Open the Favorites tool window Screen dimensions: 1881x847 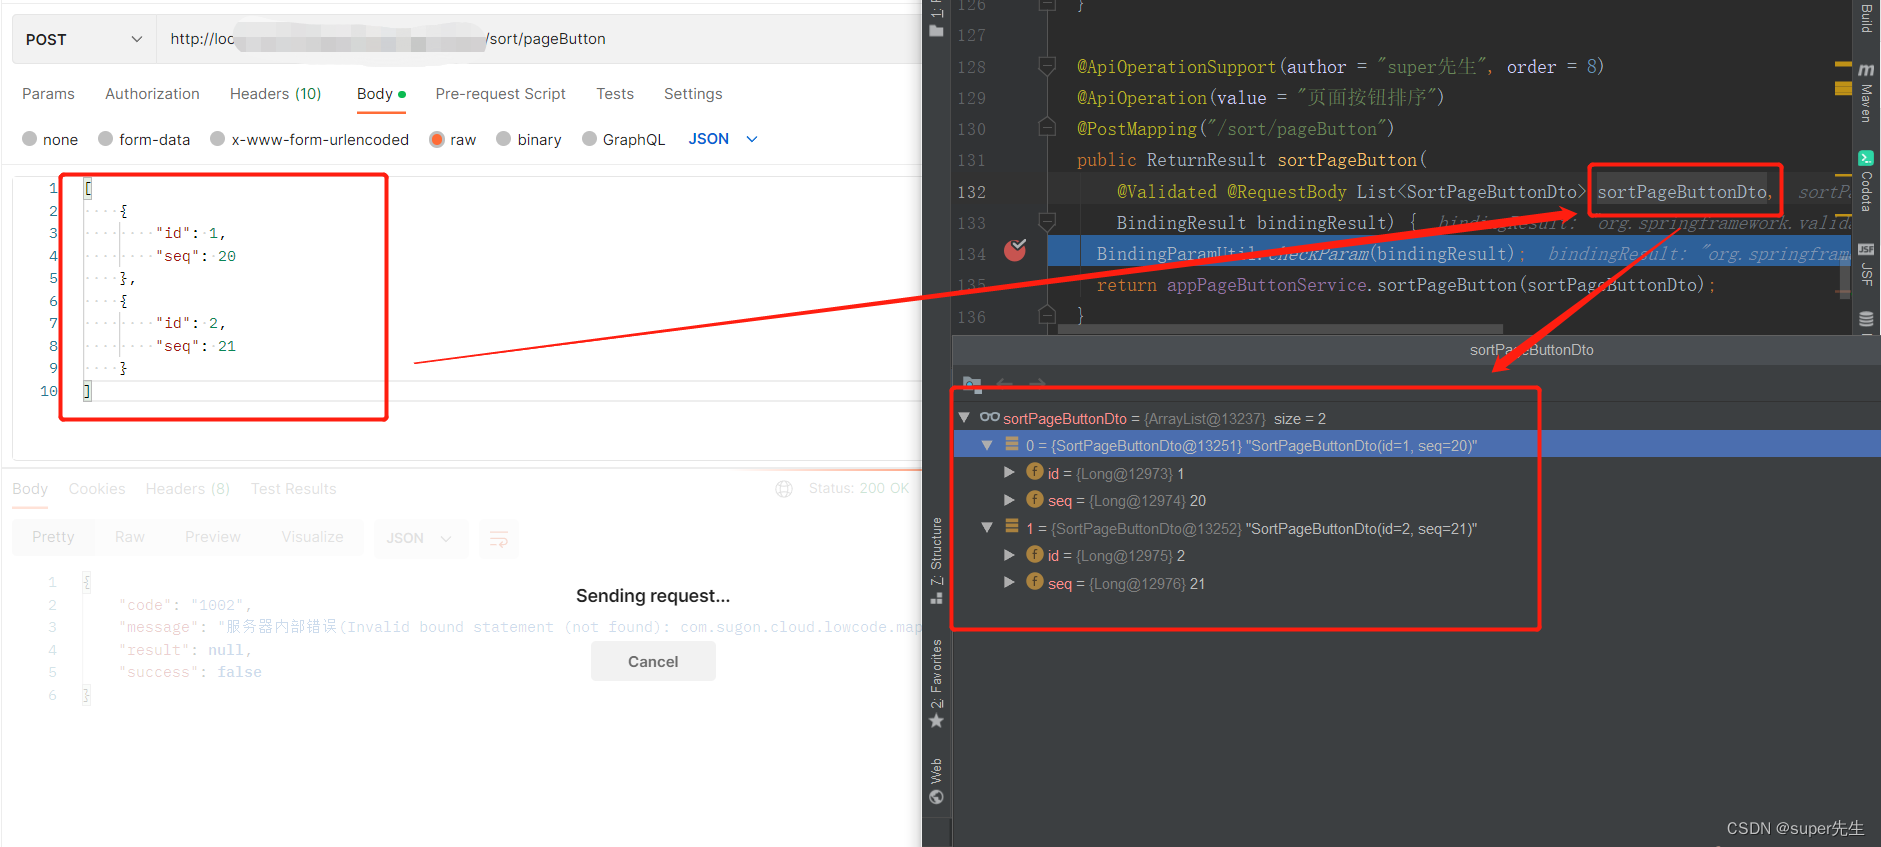[x=937, y=683]
